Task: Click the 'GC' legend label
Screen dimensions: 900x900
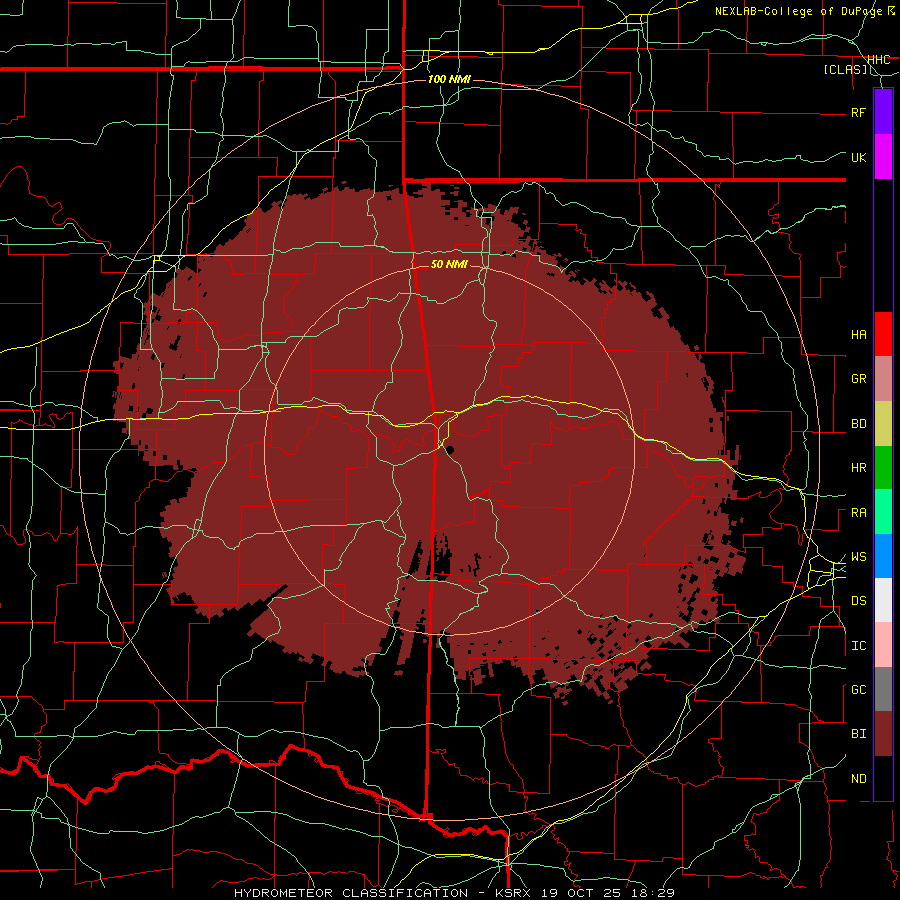Action: tap(859, 690)
